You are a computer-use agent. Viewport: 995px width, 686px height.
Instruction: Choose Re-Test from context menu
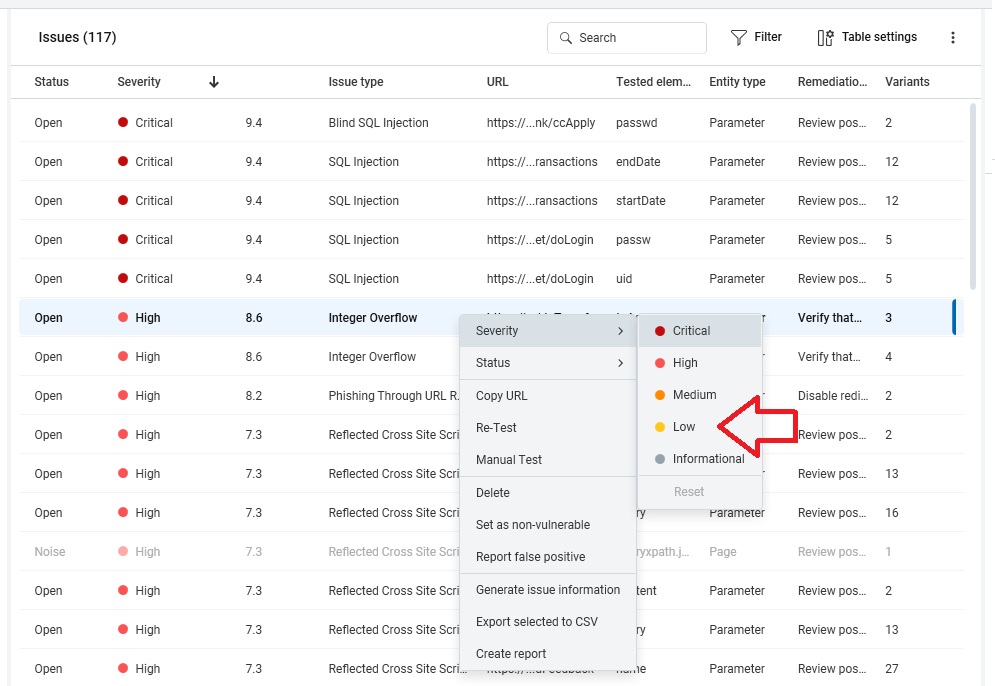click(496, 428)
